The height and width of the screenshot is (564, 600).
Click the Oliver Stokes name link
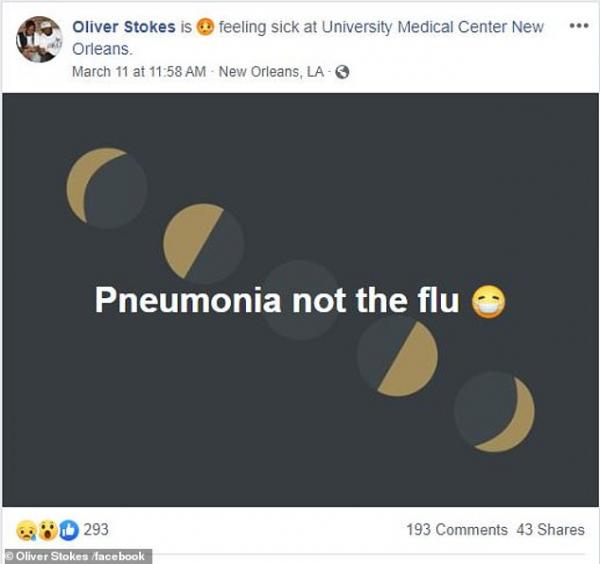tap(124, 28)
